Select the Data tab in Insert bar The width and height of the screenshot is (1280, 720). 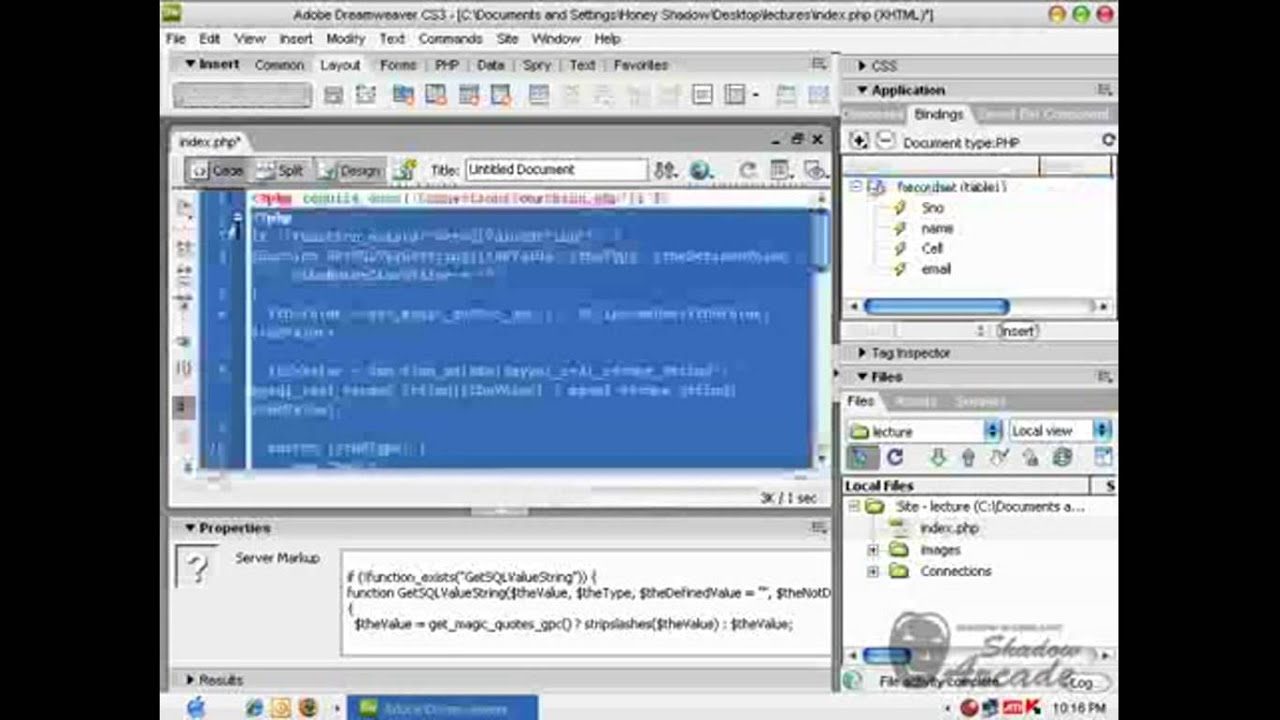[x=490, y=65]
